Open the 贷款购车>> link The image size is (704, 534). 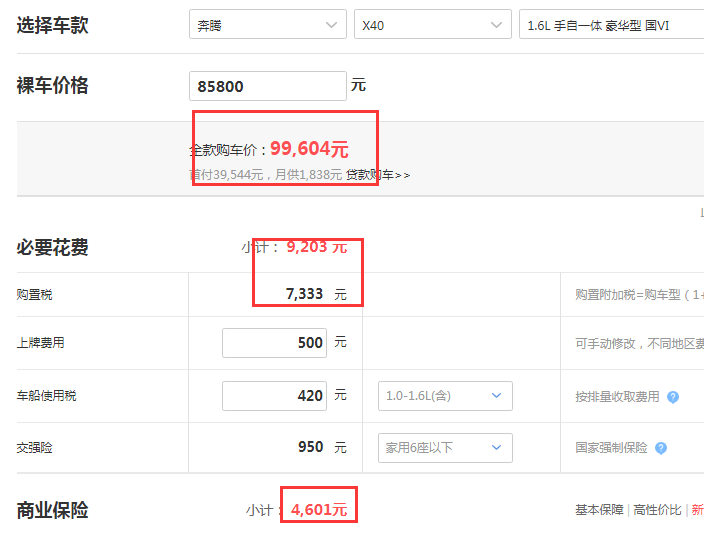click(378, 175)
